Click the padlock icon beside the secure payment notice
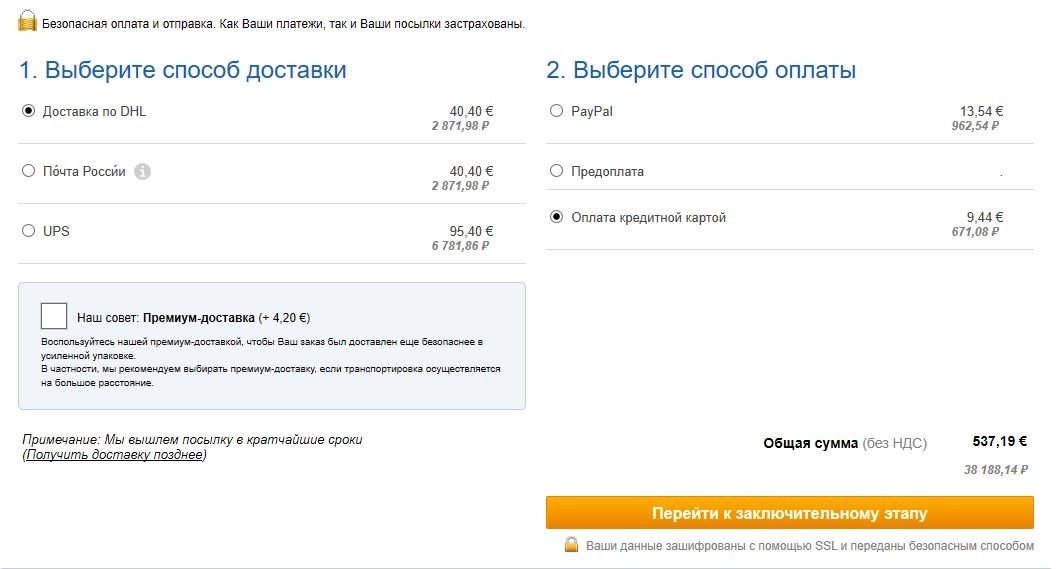Image resolution: width=1063 pixels, height=569 pixels. click(27, 20)
